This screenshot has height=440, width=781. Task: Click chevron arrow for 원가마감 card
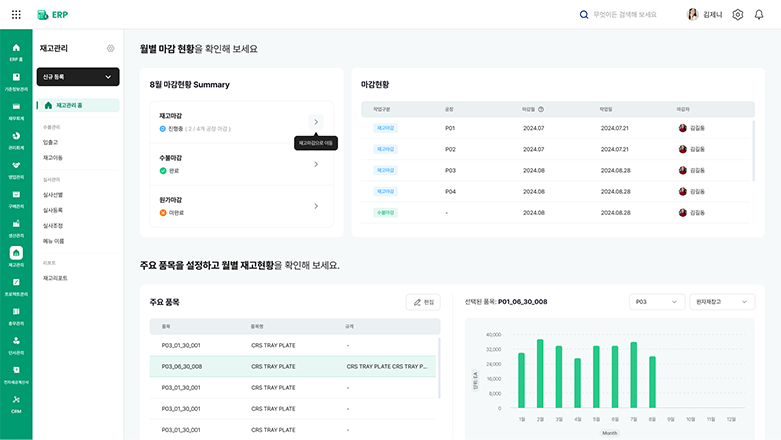coord(316,206)
